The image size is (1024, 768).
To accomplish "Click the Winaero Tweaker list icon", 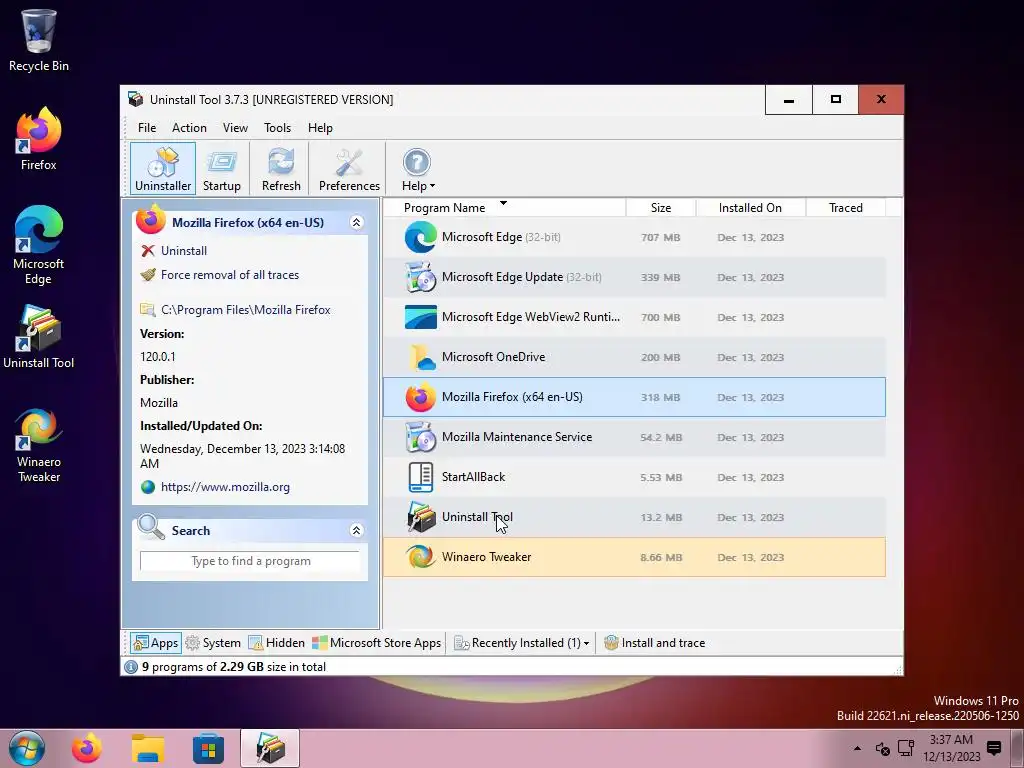I will coord(420,557).
